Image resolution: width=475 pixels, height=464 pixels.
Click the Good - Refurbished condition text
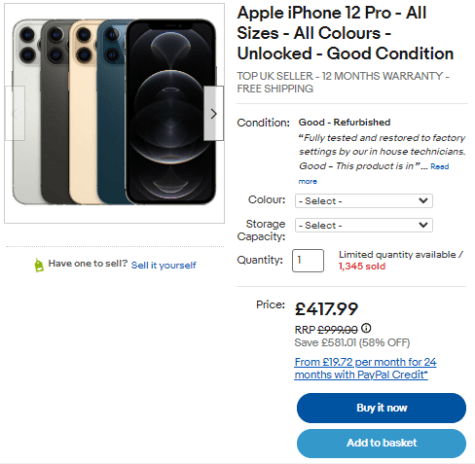[x=344, y=122]
